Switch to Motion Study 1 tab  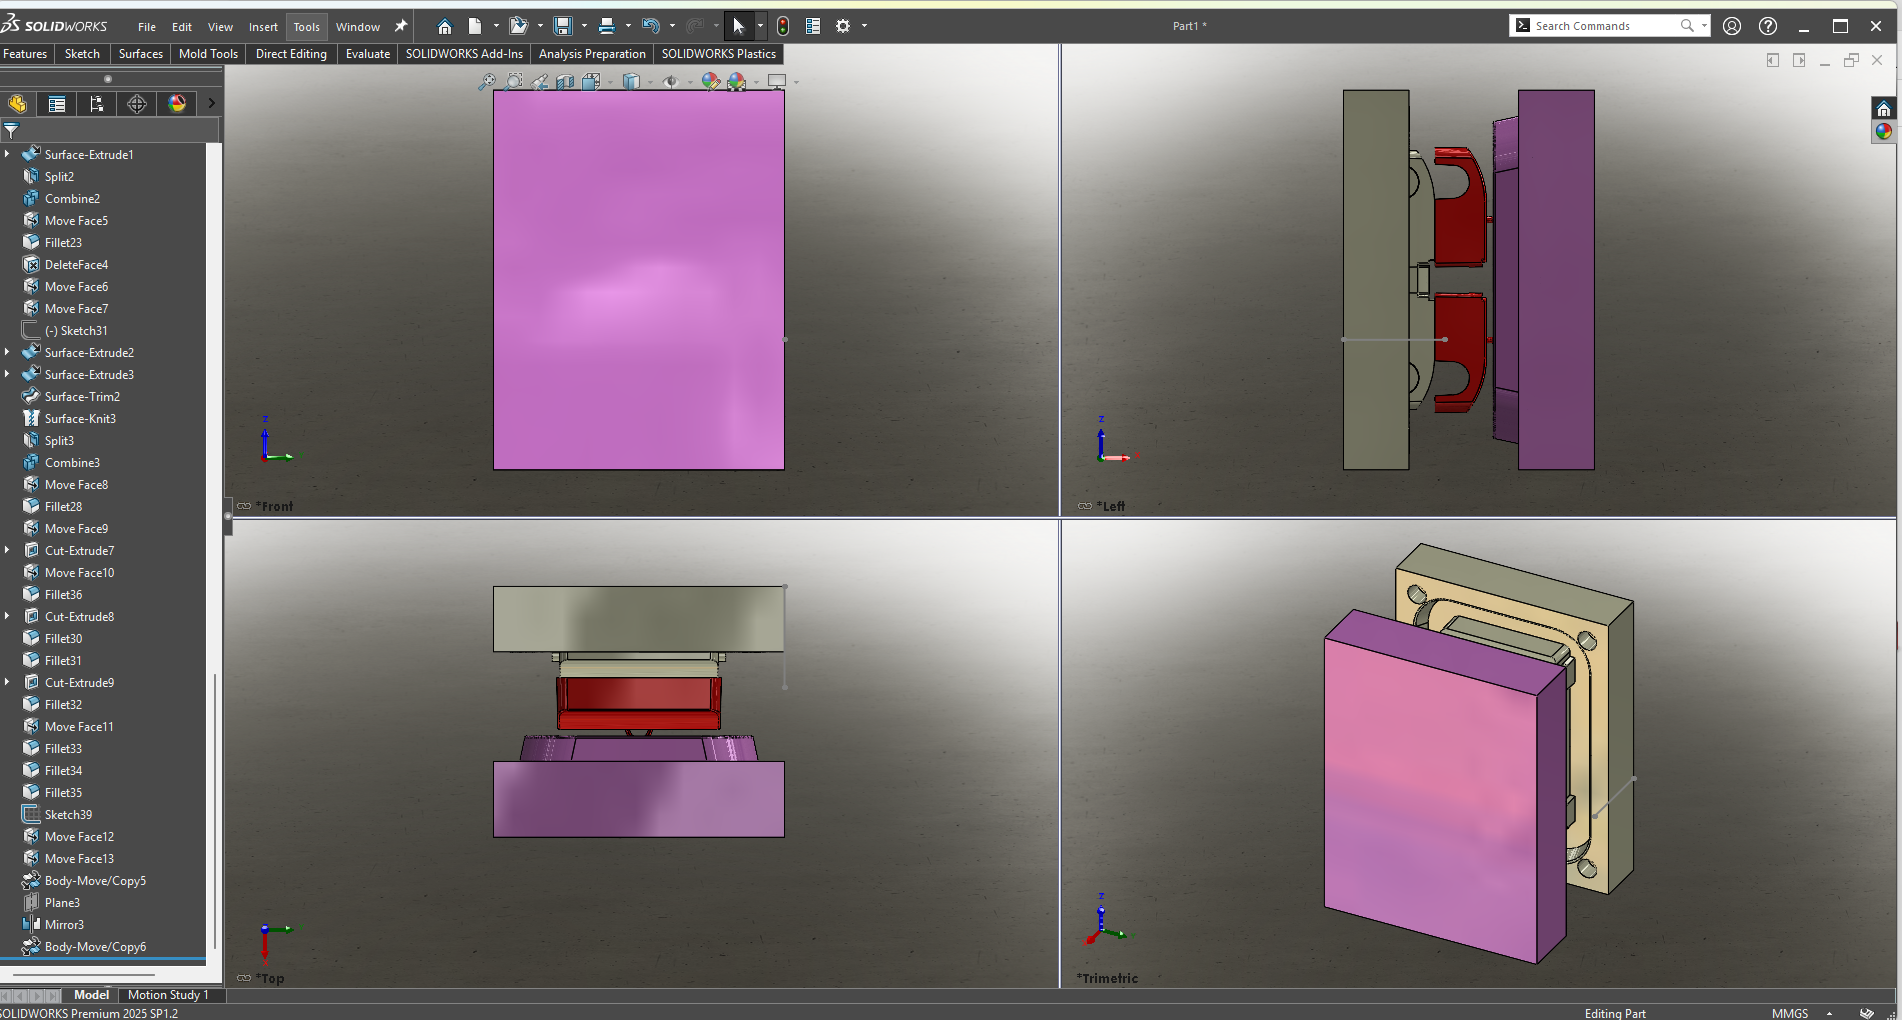pos(168,995)
